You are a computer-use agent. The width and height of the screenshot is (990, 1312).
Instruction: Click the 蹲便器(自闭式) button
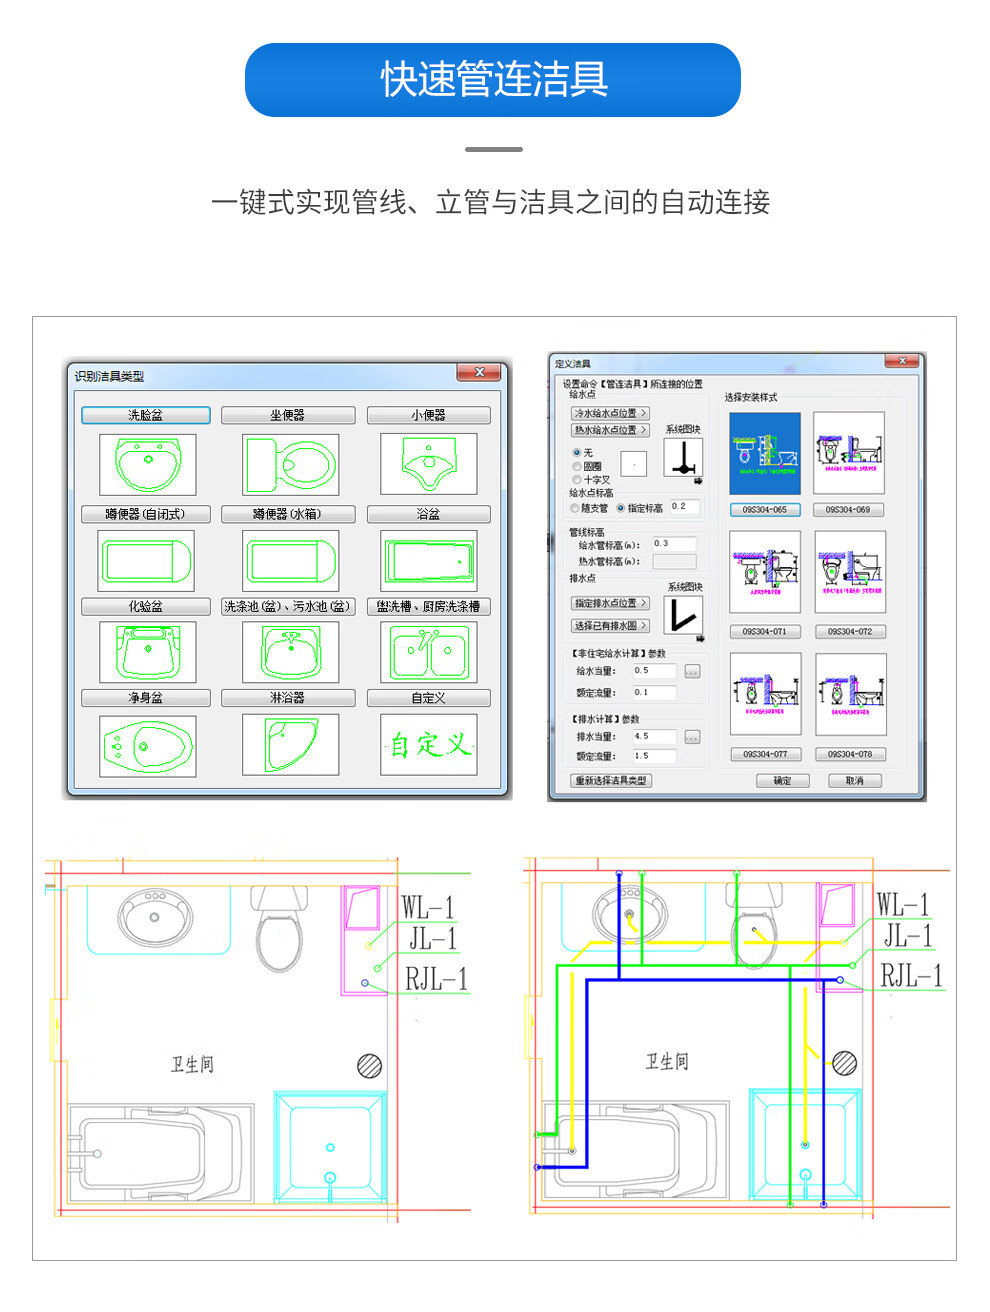tap(146, 514)
